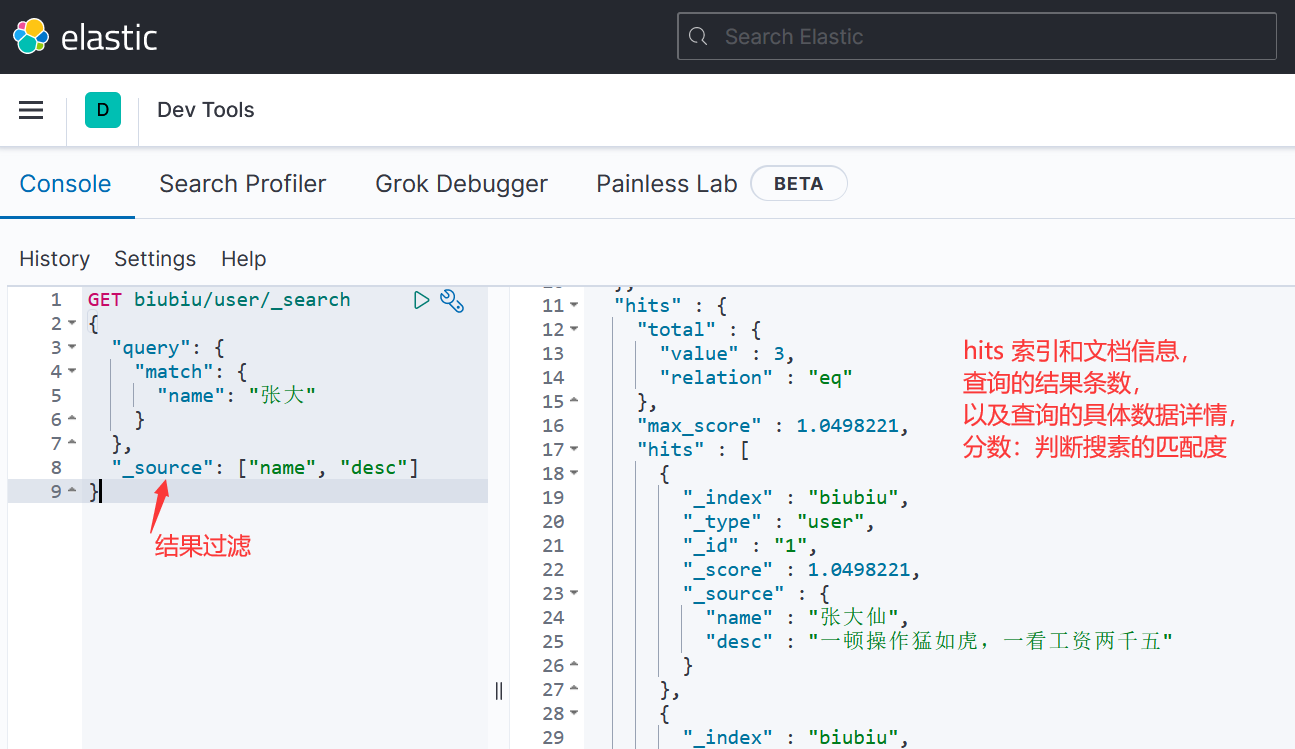This screenshot has height=749, width=1295.
Task: Click the search magnifier icon
Action: click(x=700, y=37)
